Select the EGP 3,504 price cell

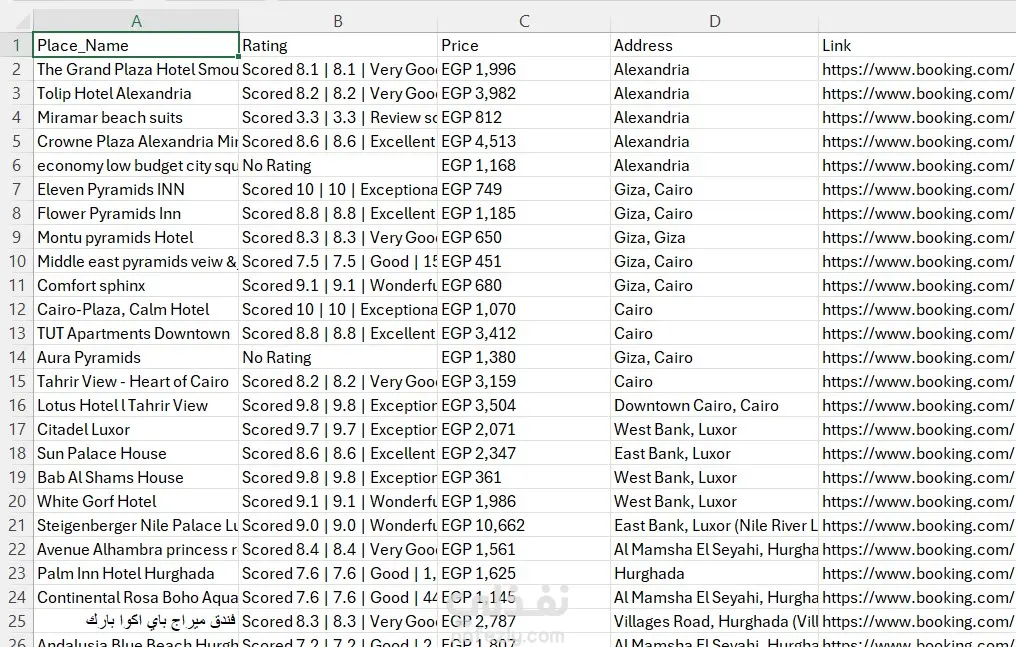524,405
